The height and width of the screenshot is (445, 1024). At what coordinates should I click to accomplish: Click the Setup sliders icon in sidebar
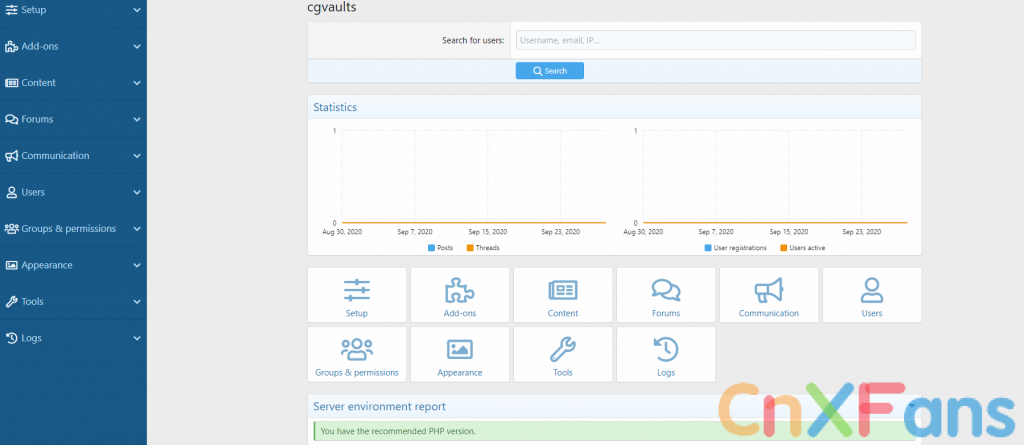(12, 10)
